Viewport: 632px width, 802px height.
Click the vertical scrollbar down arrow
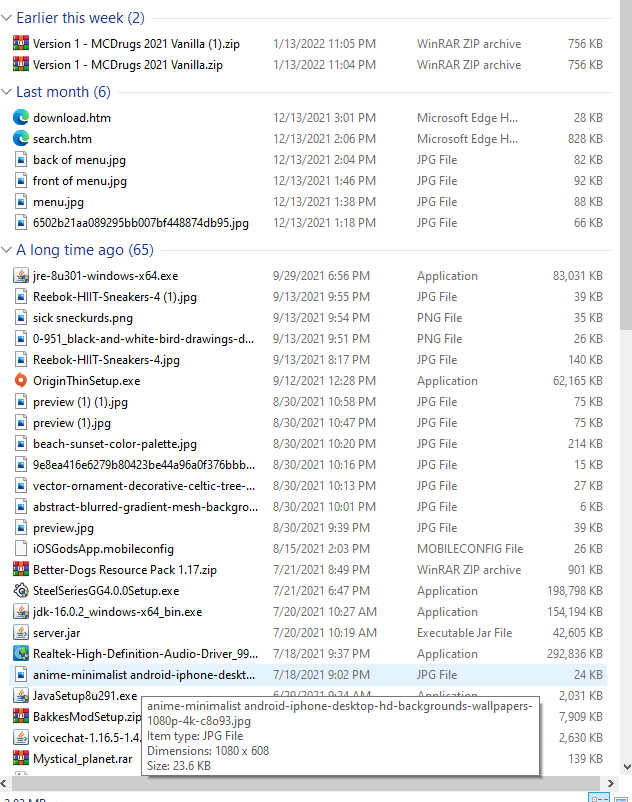[x=626, y=767]
